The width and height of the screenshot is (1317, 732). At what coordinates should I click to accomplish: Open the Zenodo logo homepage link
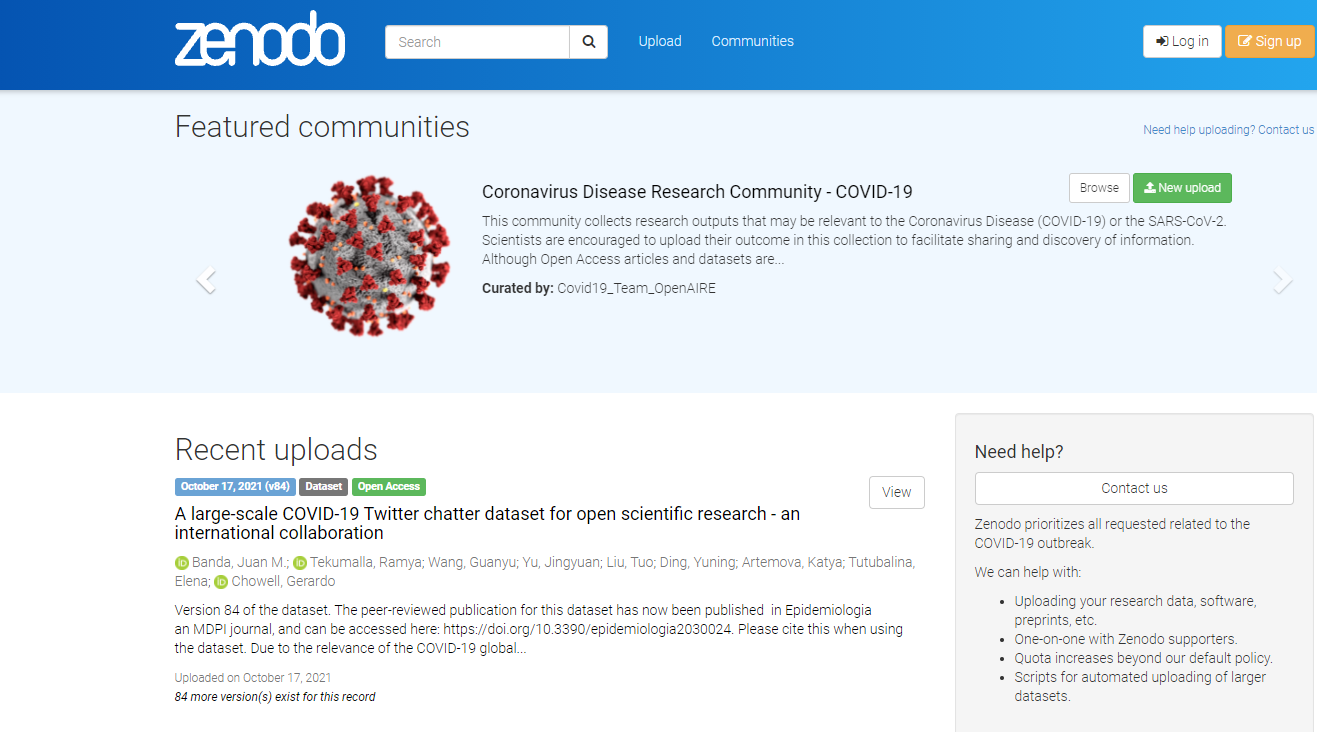[260, 40]
